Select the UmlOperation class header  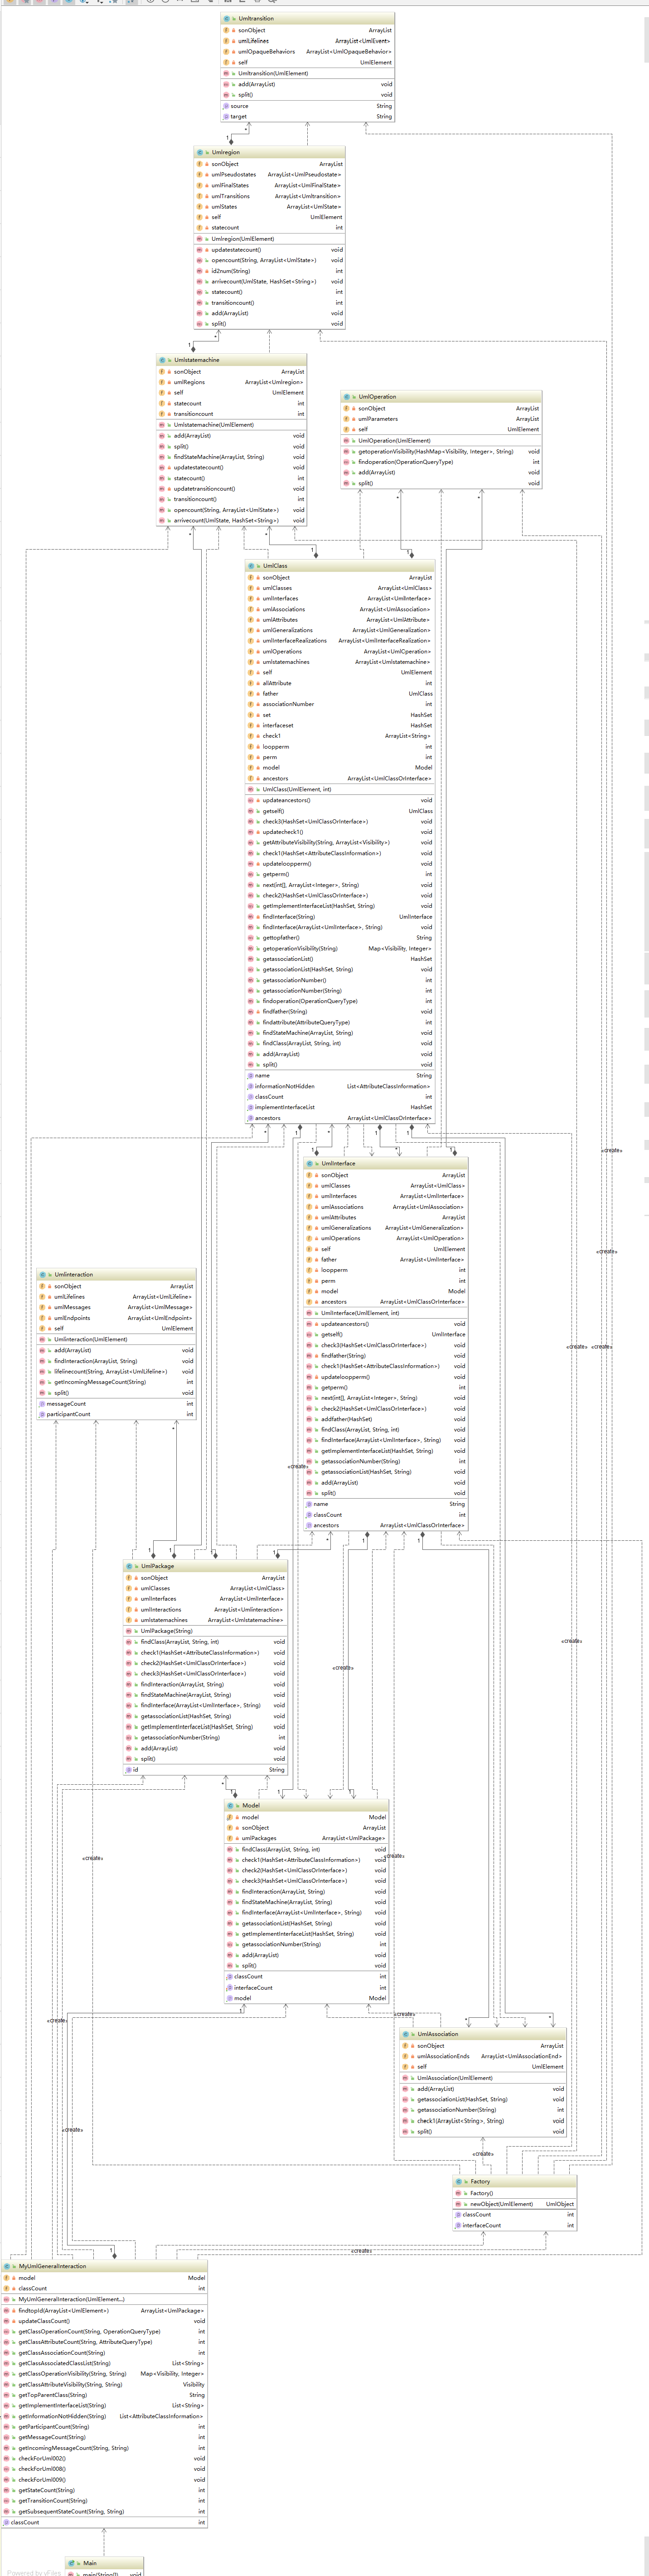coord(441,397)
